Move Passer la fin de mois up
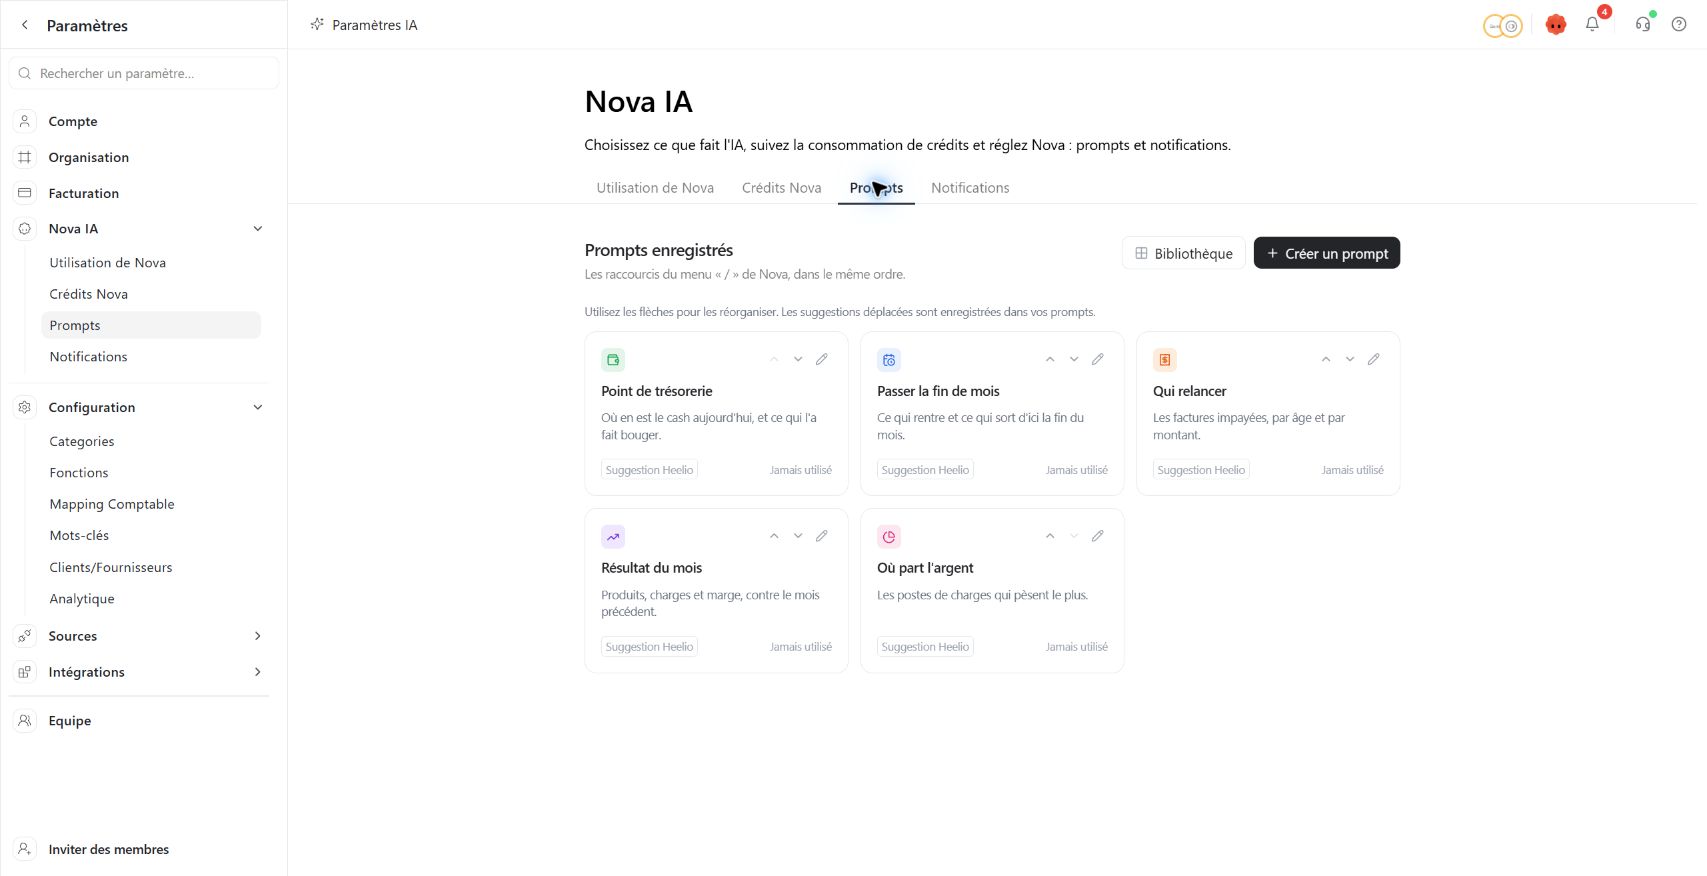 (1050, 359)
